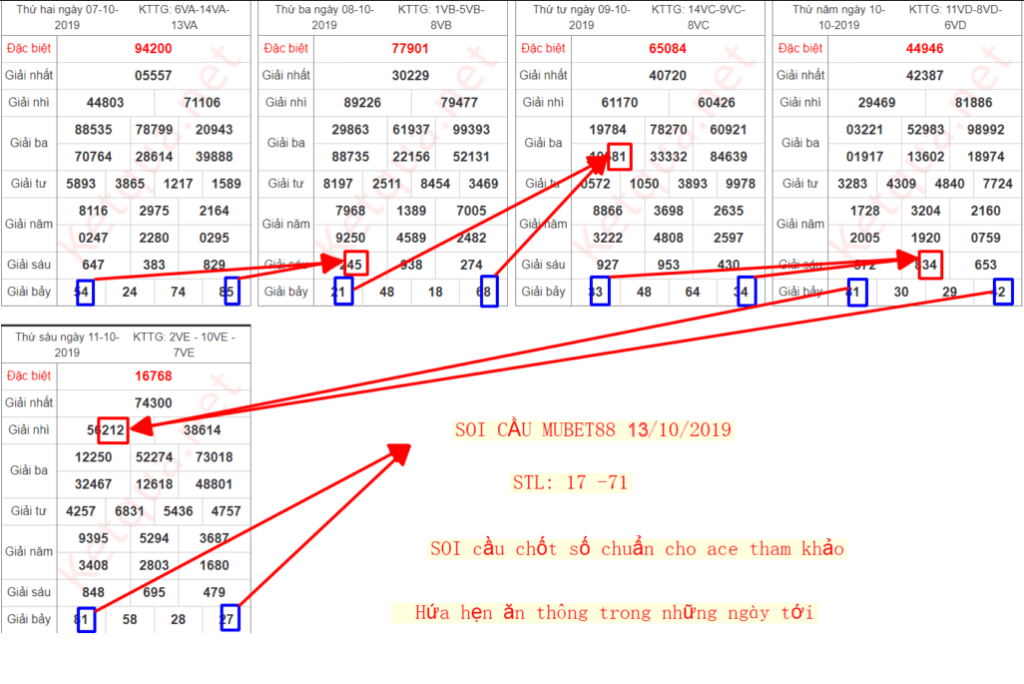The width and height of the screenshot is (1024, 684).
Task: Click Friday's special prize 16768
Action: coord(153,376)
